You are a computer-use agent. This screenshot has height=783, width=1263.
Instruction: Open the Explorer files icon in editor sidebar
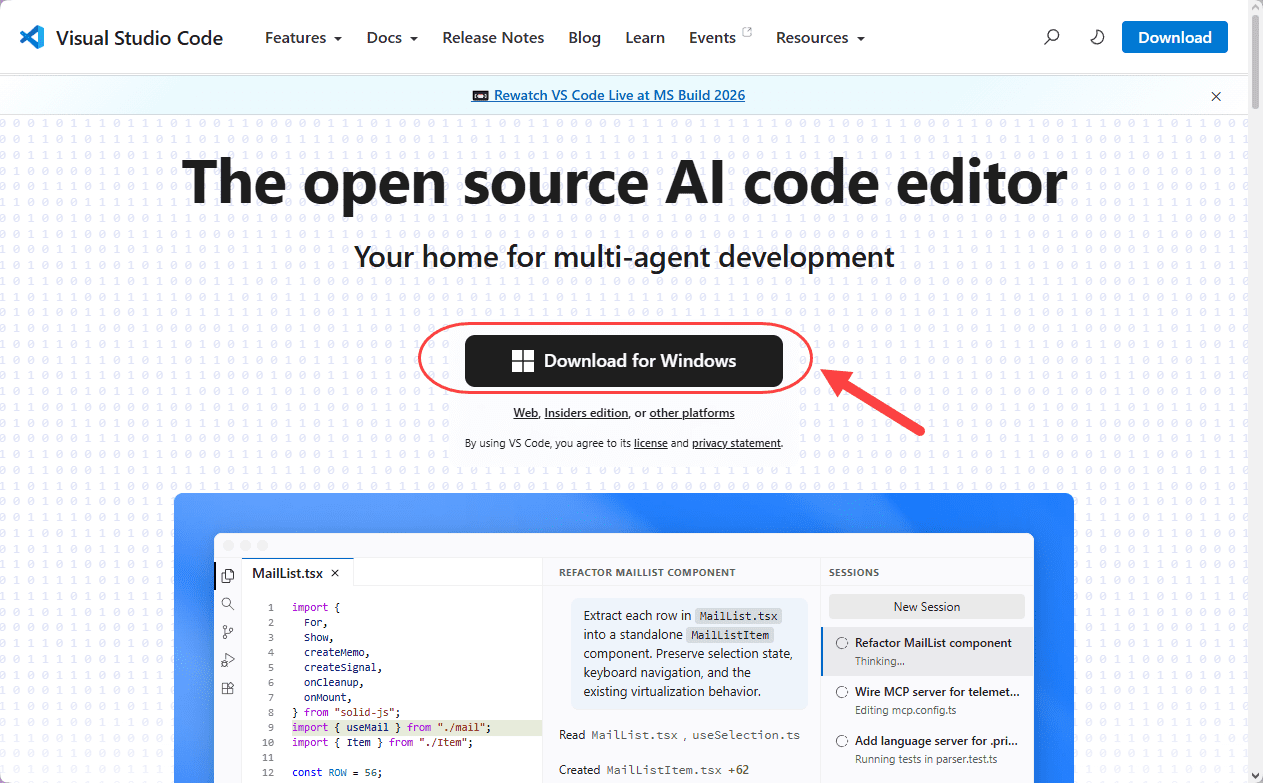(x=228, y=576)
